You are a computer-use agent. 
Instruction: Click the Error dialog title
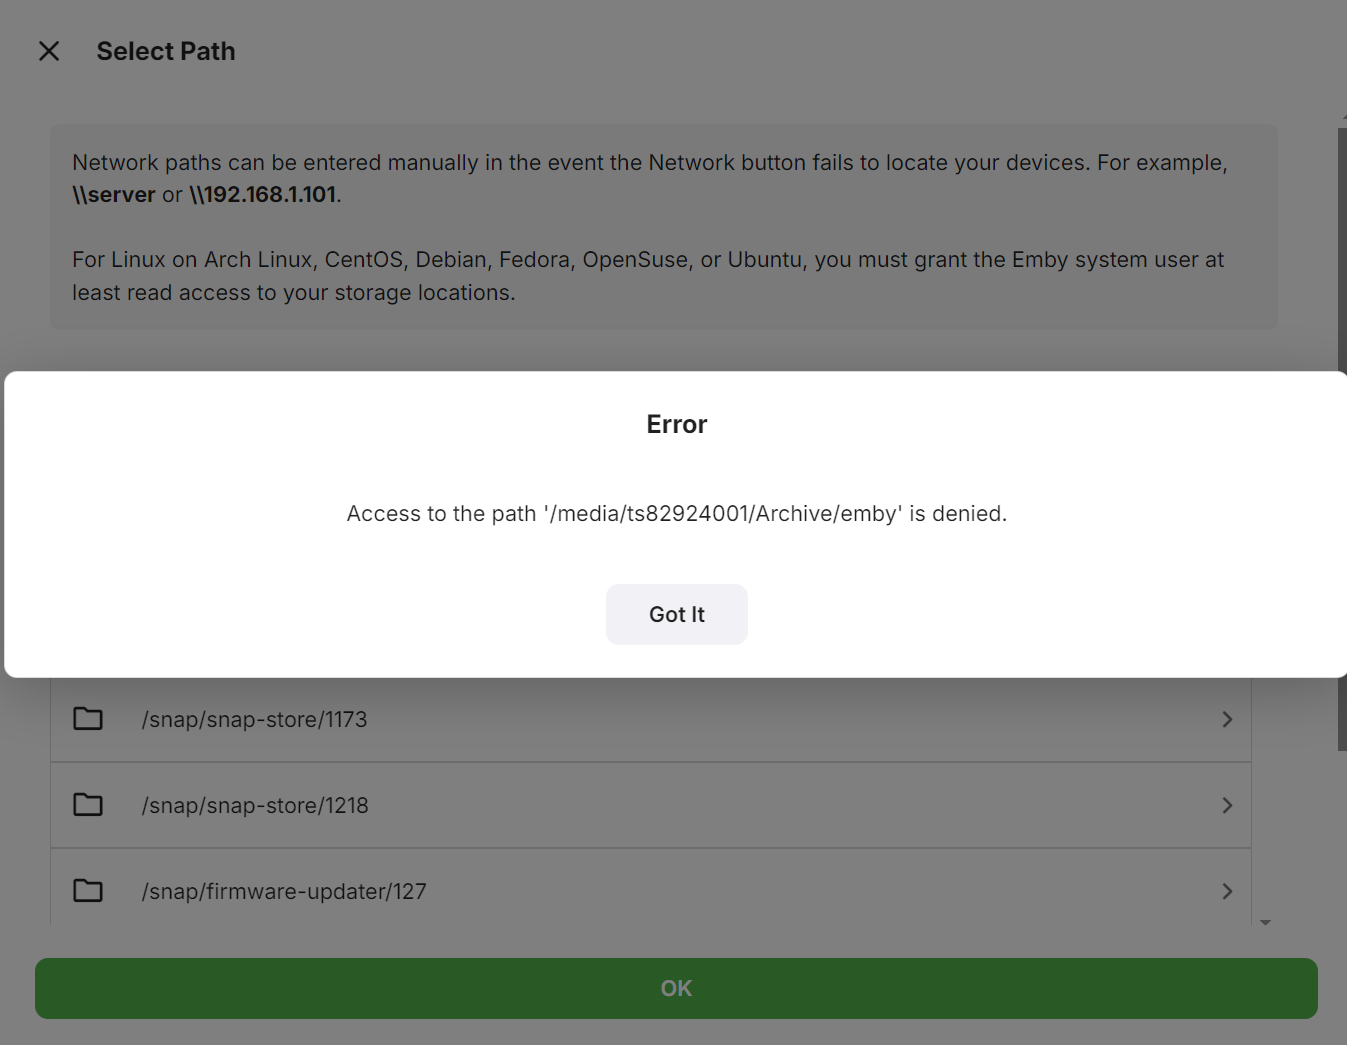(x=676, y=424)
